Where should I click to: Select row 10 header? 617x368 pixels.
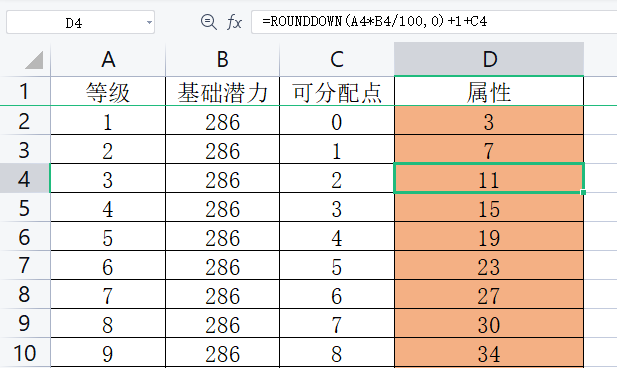[25, 353]
